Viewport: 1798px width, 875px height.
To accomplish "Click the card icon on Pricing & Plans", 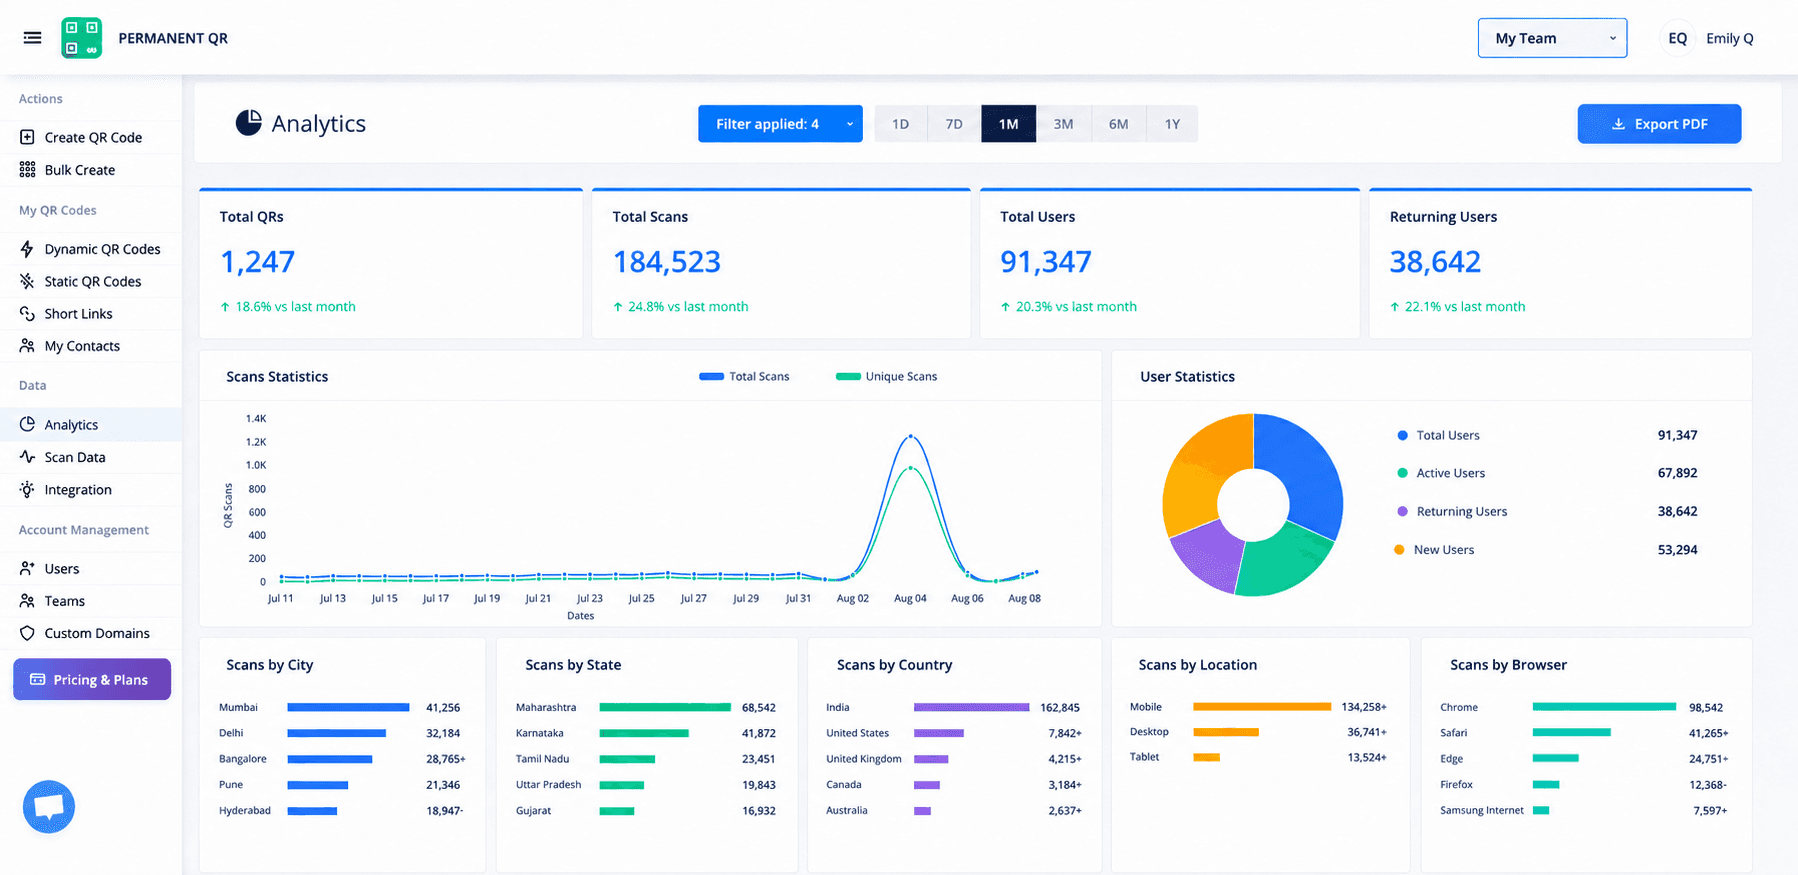I will pos(38,679).
